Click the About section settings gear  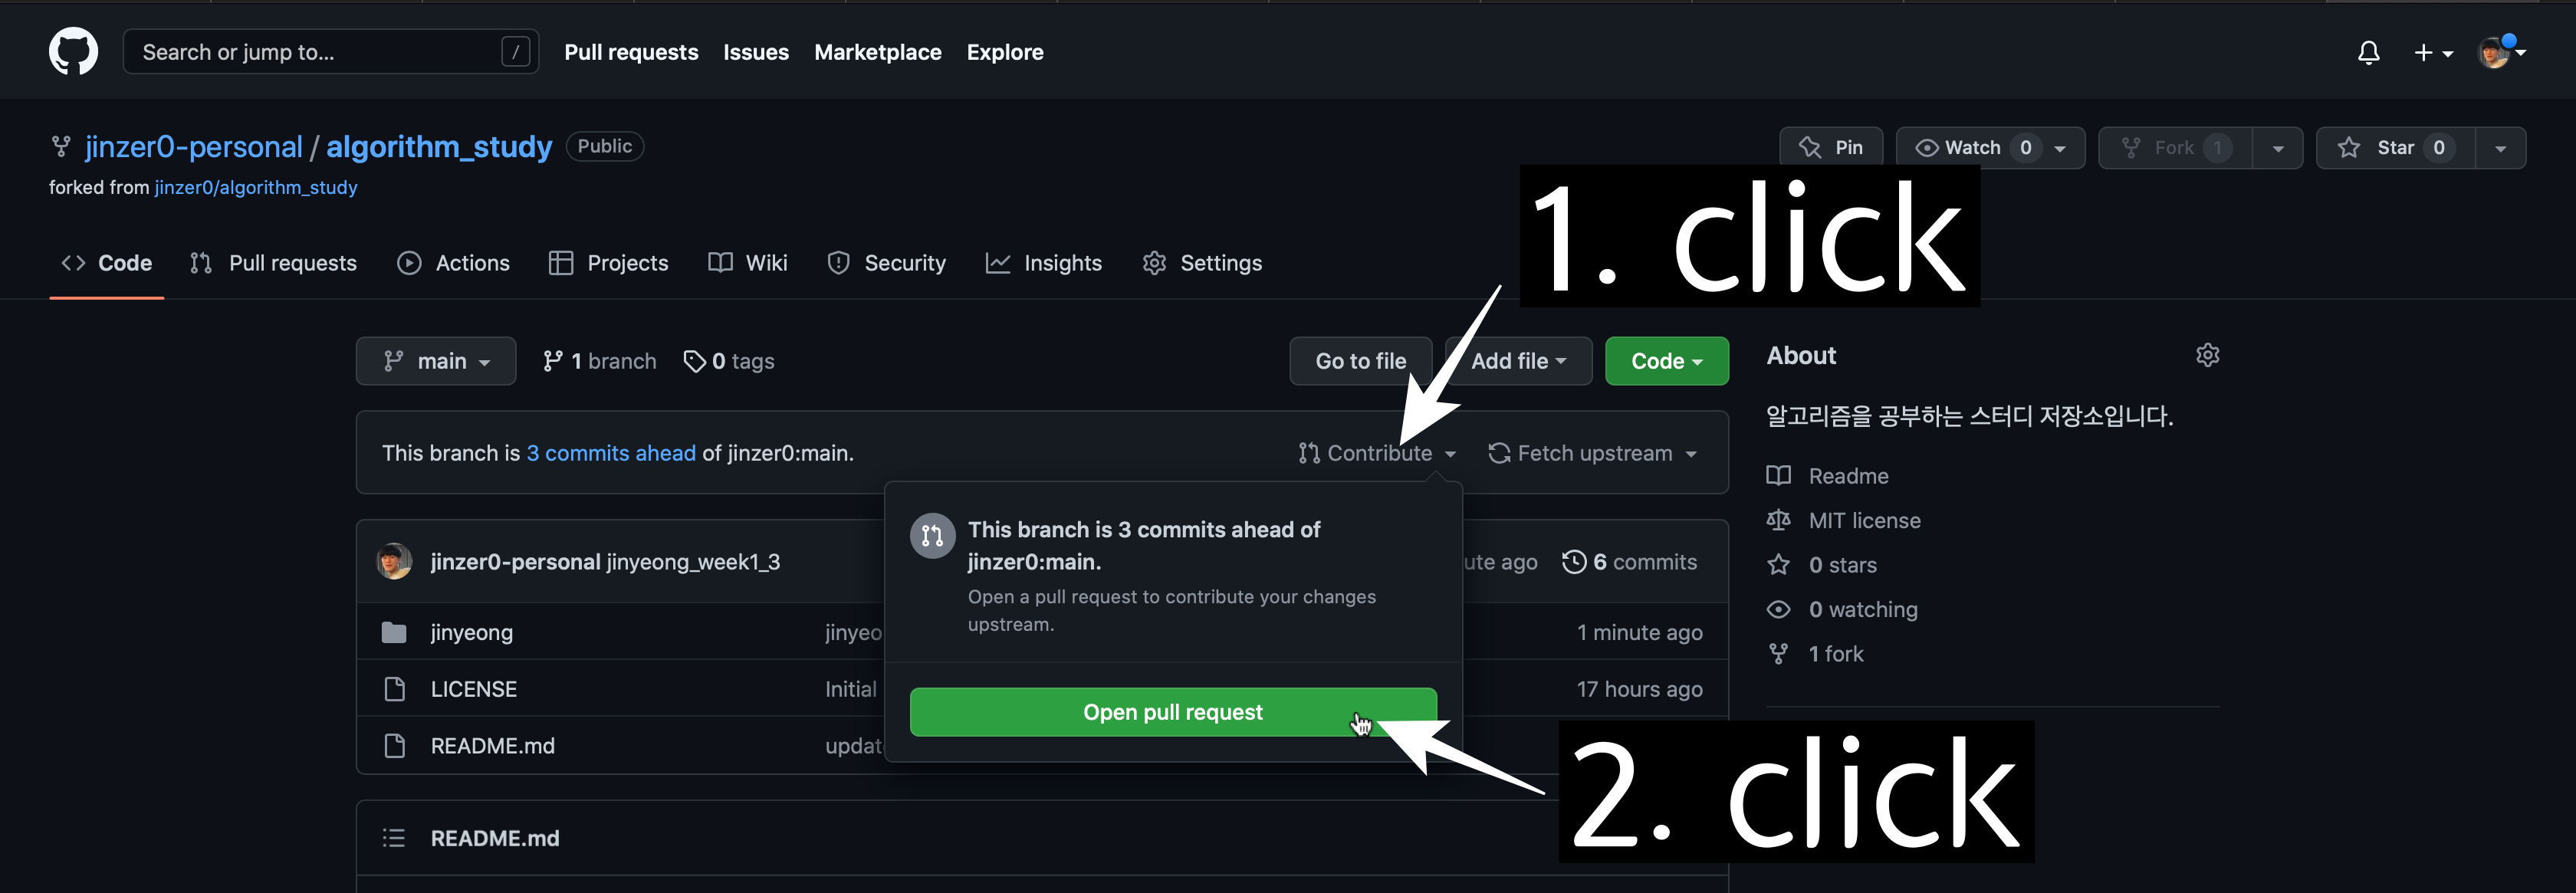(x=2207, y=355)
